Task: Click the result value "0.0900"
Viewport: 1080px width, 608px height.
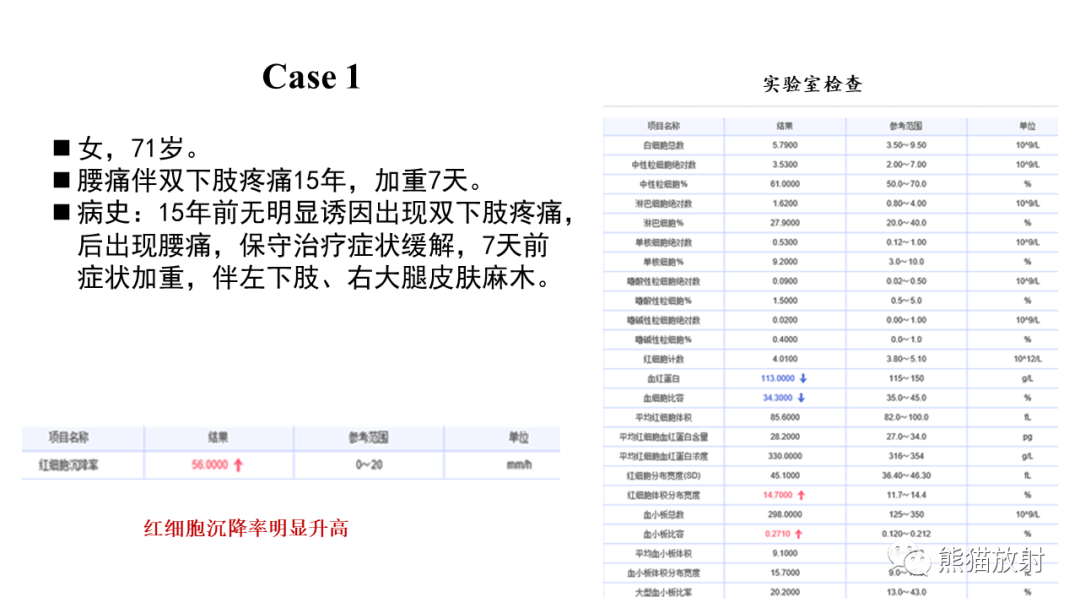Action: (x=785, y=282)
